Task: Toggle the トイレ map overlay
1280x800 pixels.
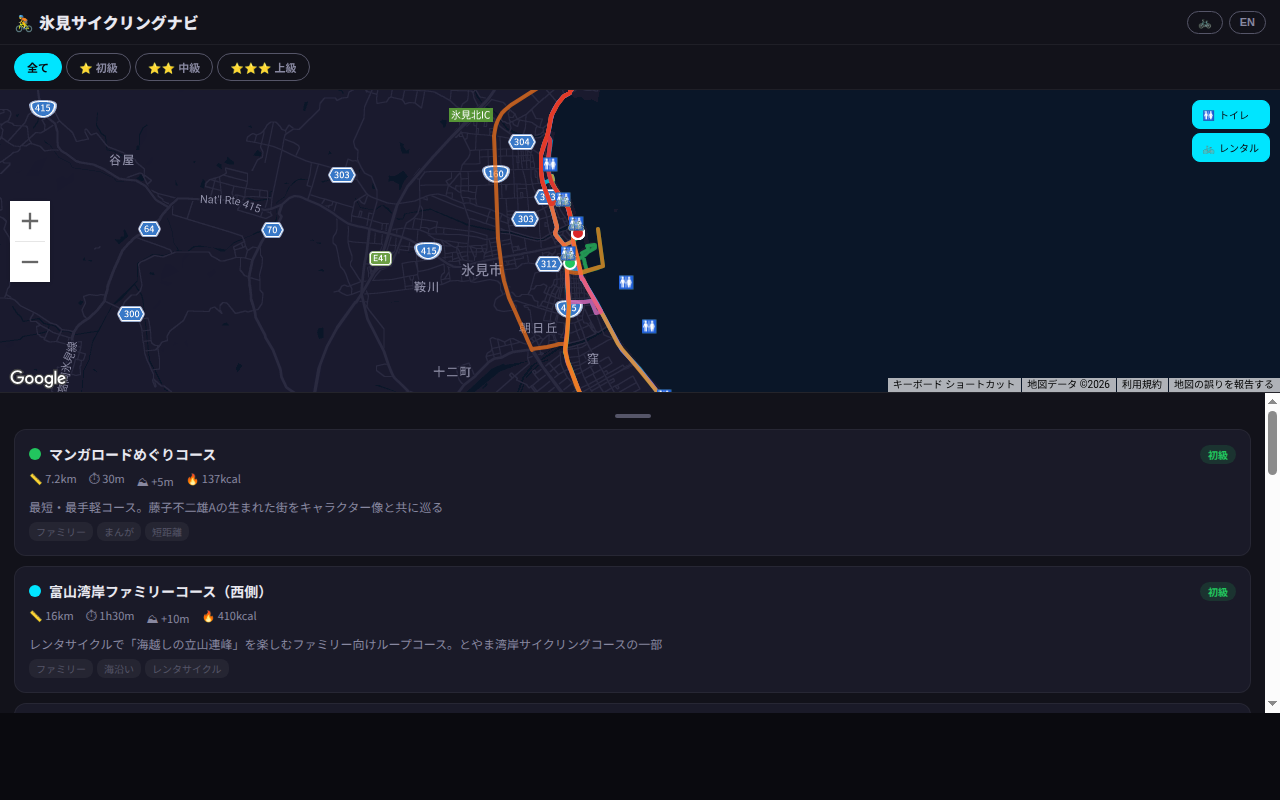Action: coord(1230,114)
